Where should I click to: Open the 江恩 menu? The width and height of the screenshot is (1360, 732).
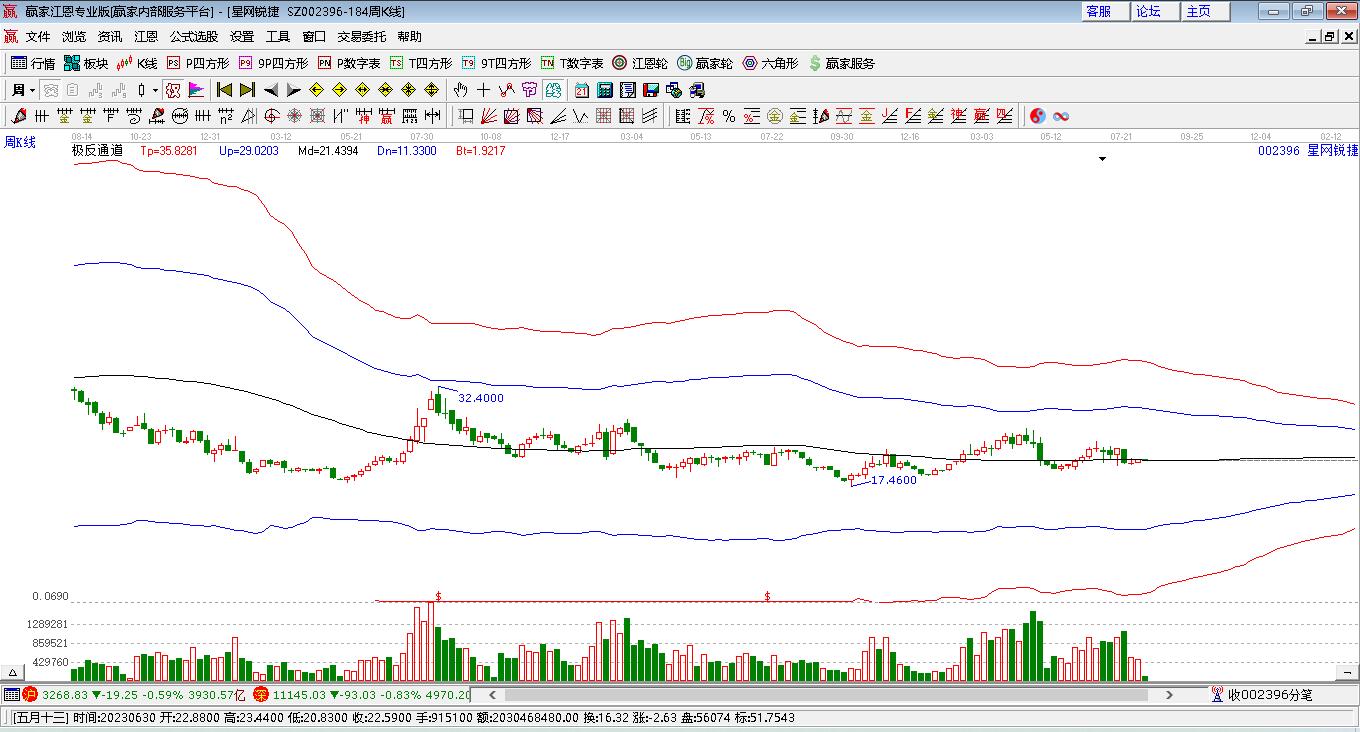pos(146,36)
